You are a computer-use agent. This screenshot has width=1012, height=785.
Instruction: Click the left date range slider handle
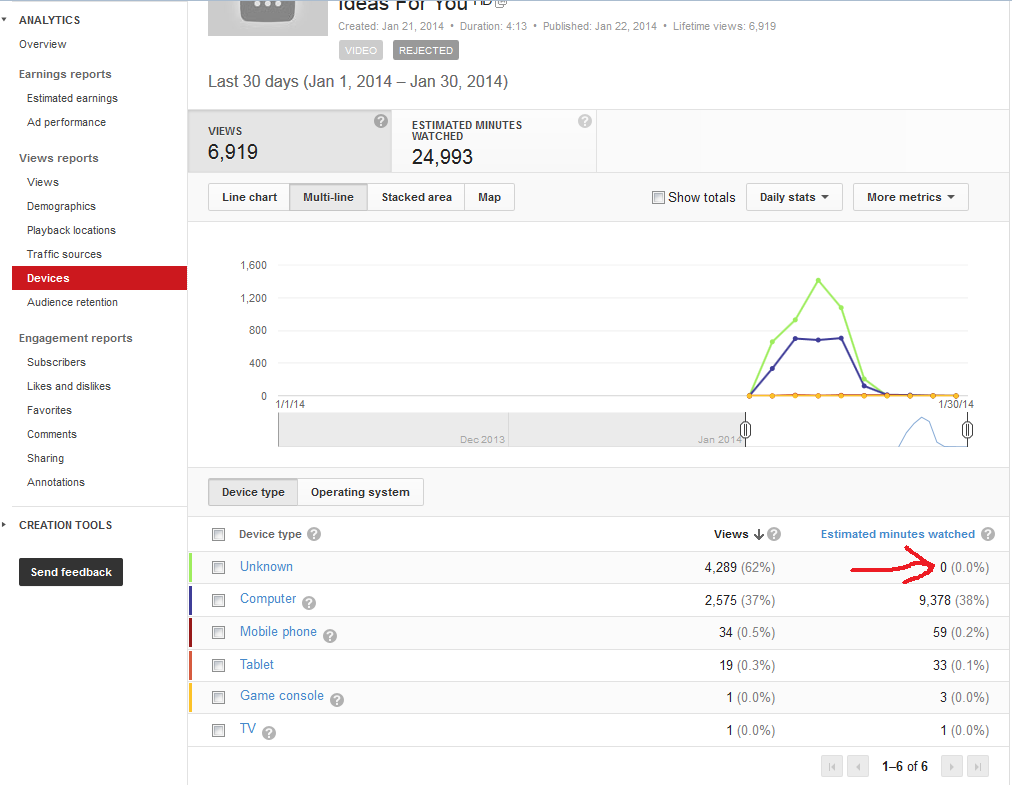pyautogui.click(x=745, y=429)
